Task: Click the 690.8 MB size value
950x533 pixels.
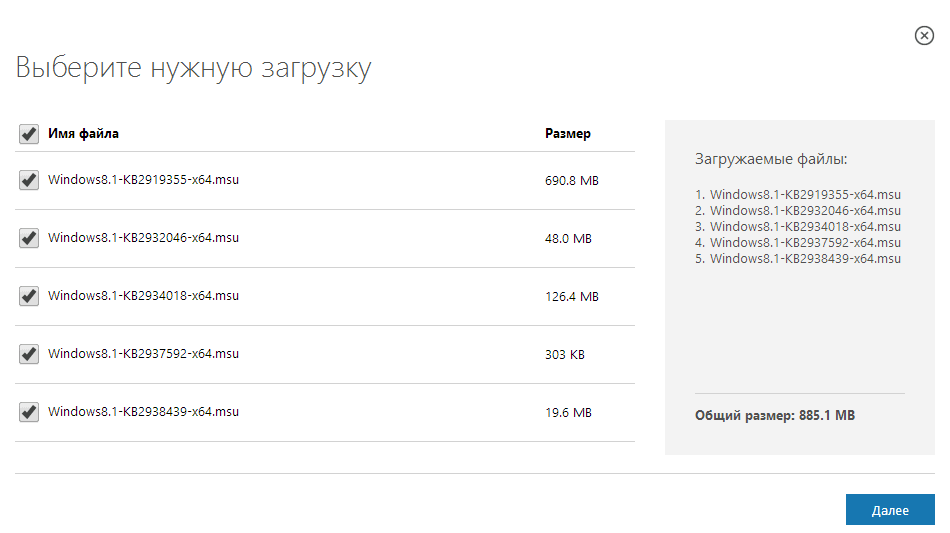Action: pos(571,180)
